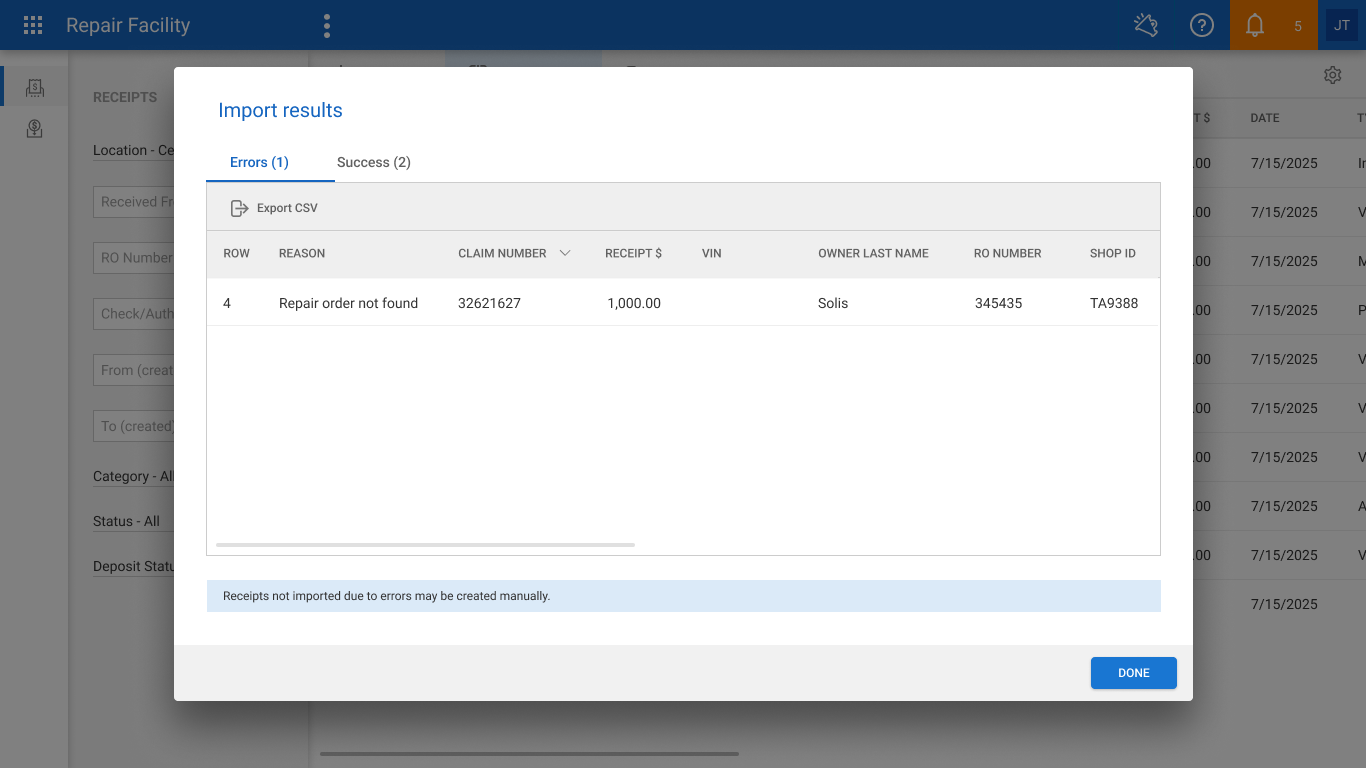This screenshot has width=1366, height=768.
Task: Select the deposits money bag sidebar icon
Action: (x=35, y=128)
